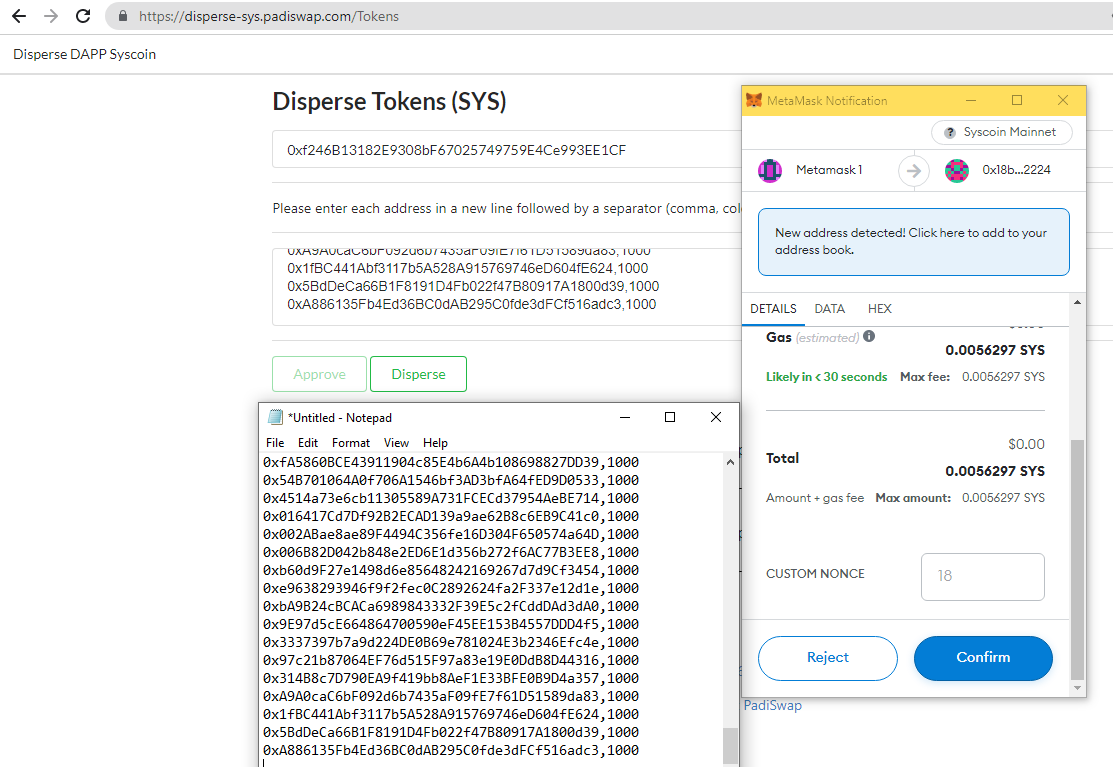Click Notepad line starting 0x9E97d5cE66

click(451, 624)
